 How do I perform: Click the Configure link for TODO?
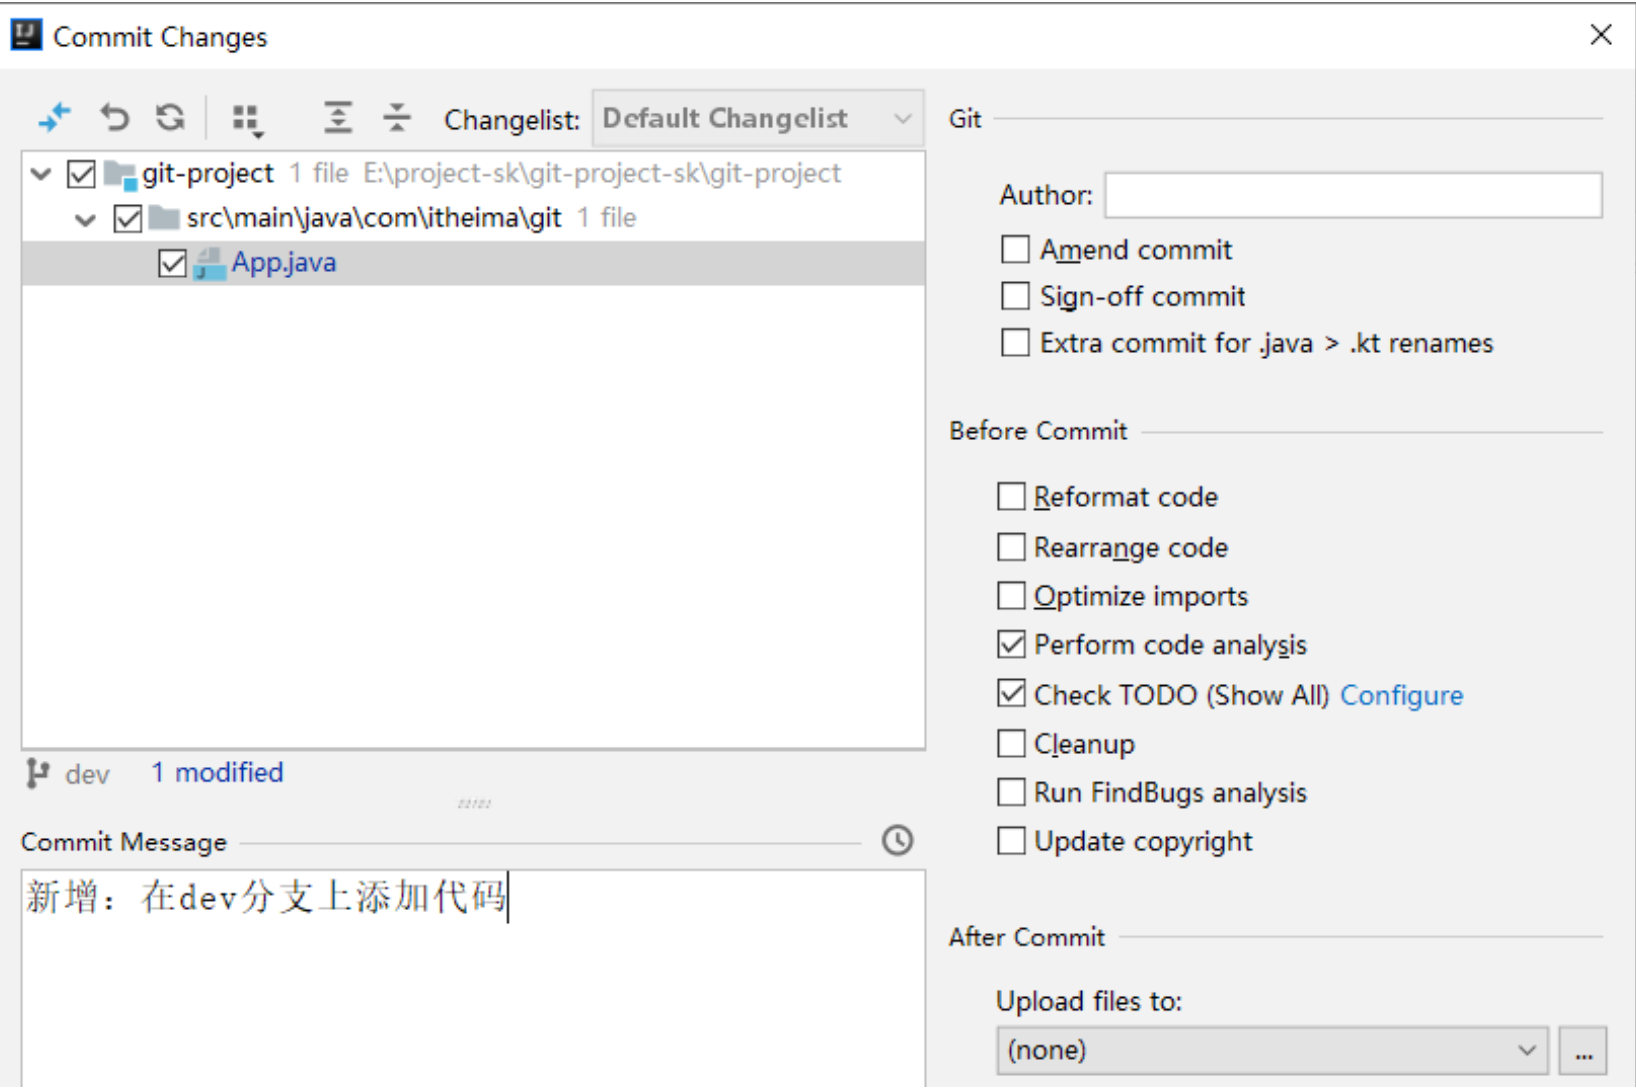point(1401,695)
